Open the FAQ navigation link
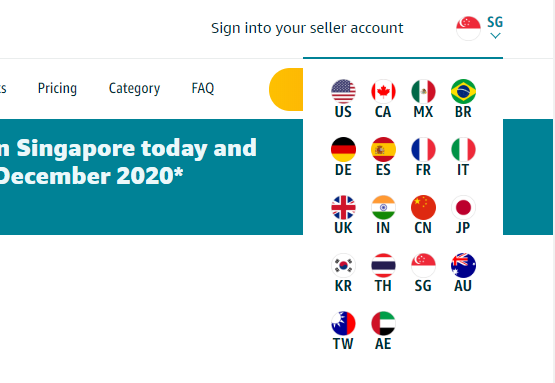 202,88
